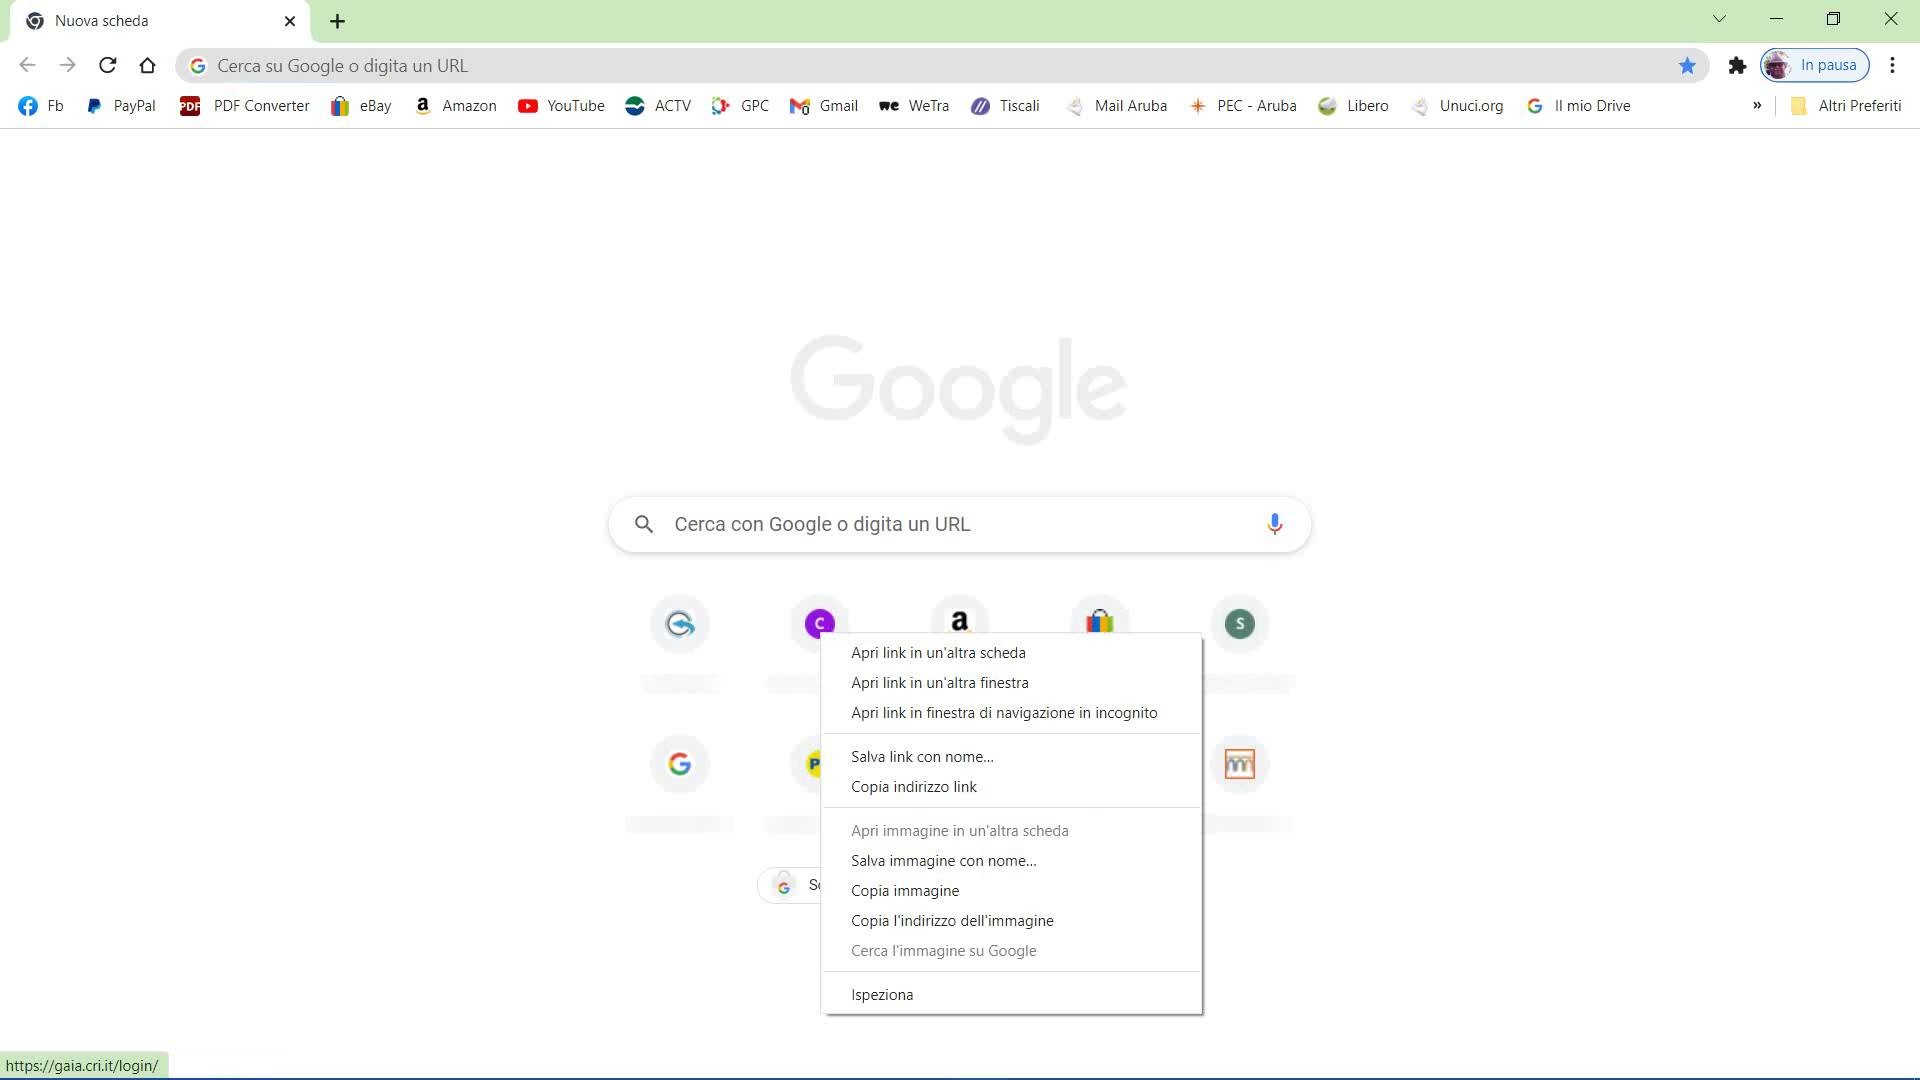This screenshot has height=1080, width=1920.
Task: Choose Apri link in un'altra scheda
Action: point(1011,653)
